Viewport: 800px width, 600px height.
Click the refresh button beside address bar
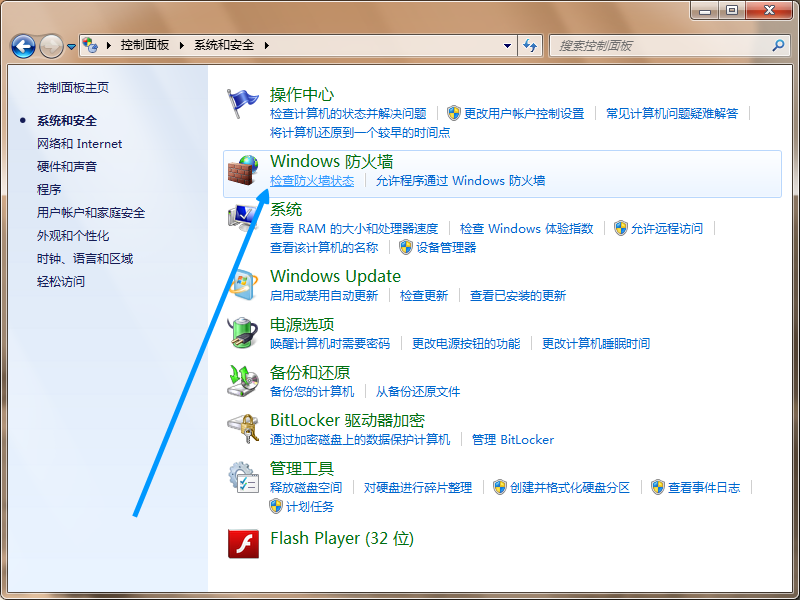click(x=530, y=46)
